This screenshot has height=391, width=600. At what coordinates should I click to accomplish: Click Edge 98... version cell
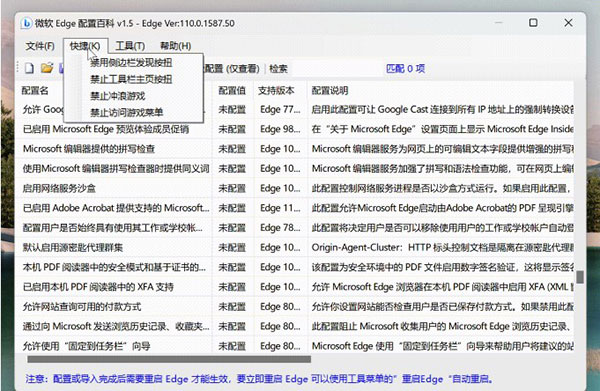coord(280,129)
